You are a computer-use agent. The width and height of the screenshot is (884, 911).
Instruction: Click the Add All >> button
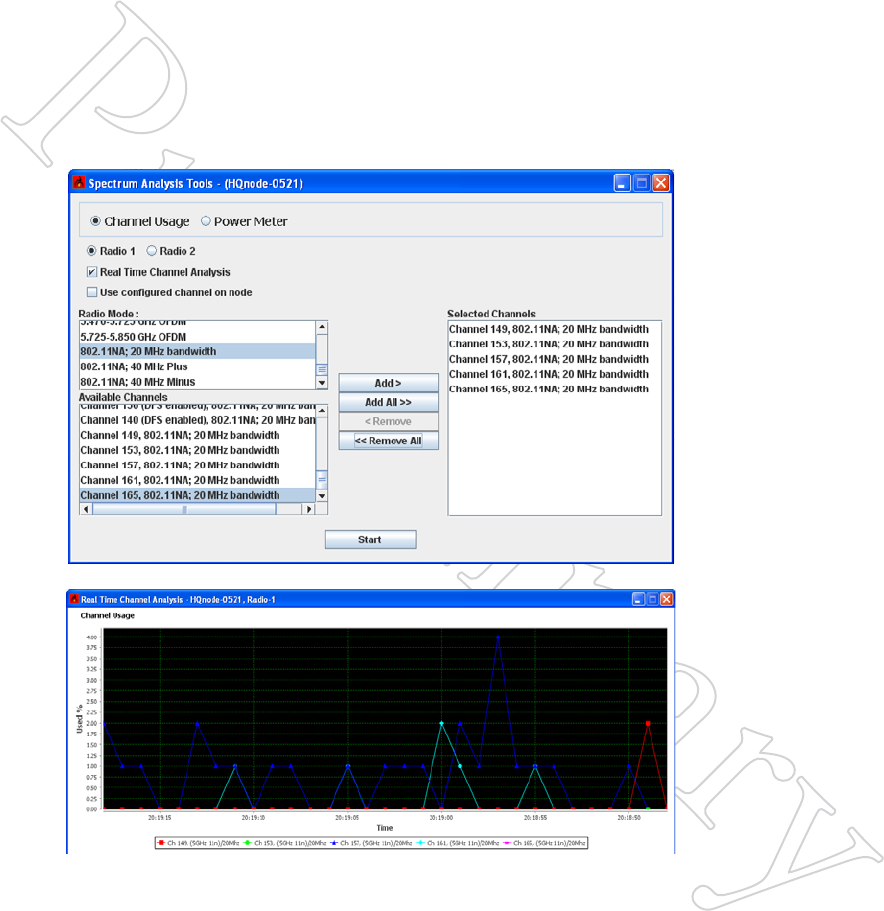(388, 402)
